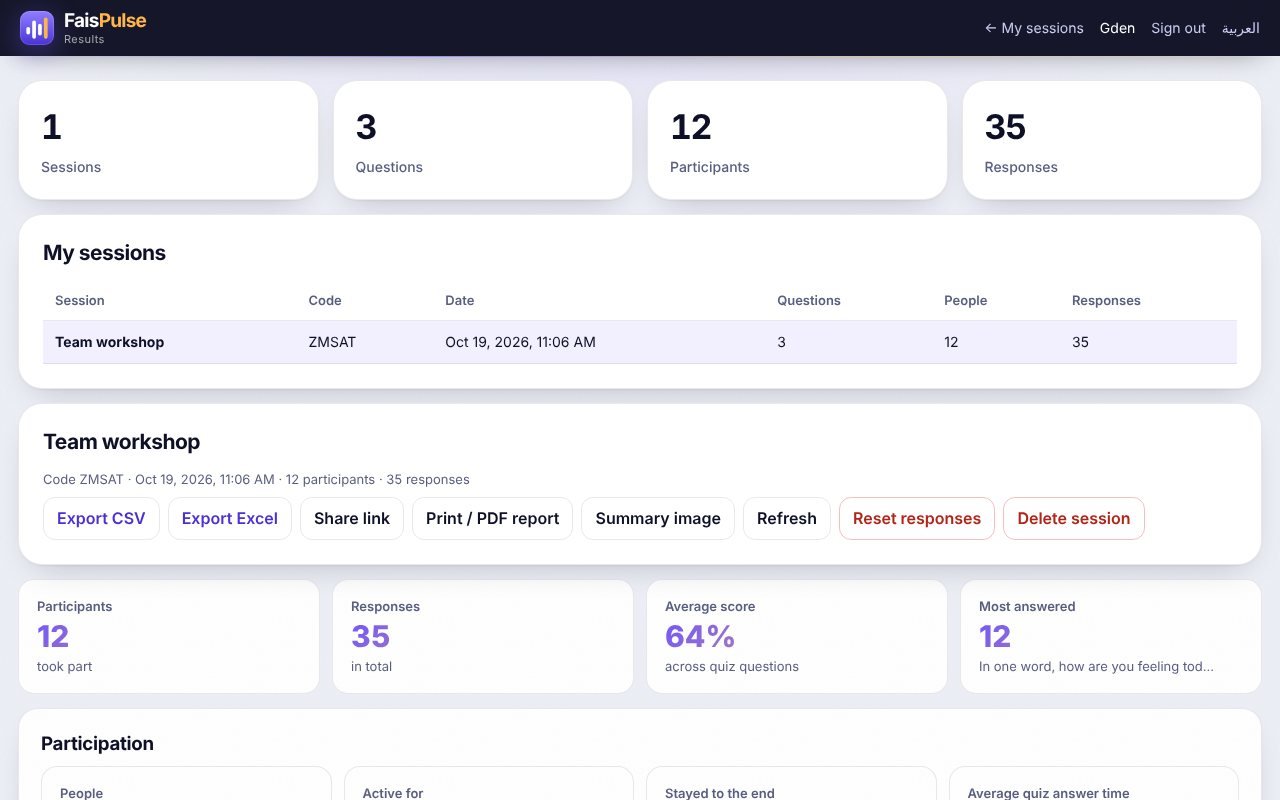
Task: Switch language to العربية
Action: tap(1240, 28)
